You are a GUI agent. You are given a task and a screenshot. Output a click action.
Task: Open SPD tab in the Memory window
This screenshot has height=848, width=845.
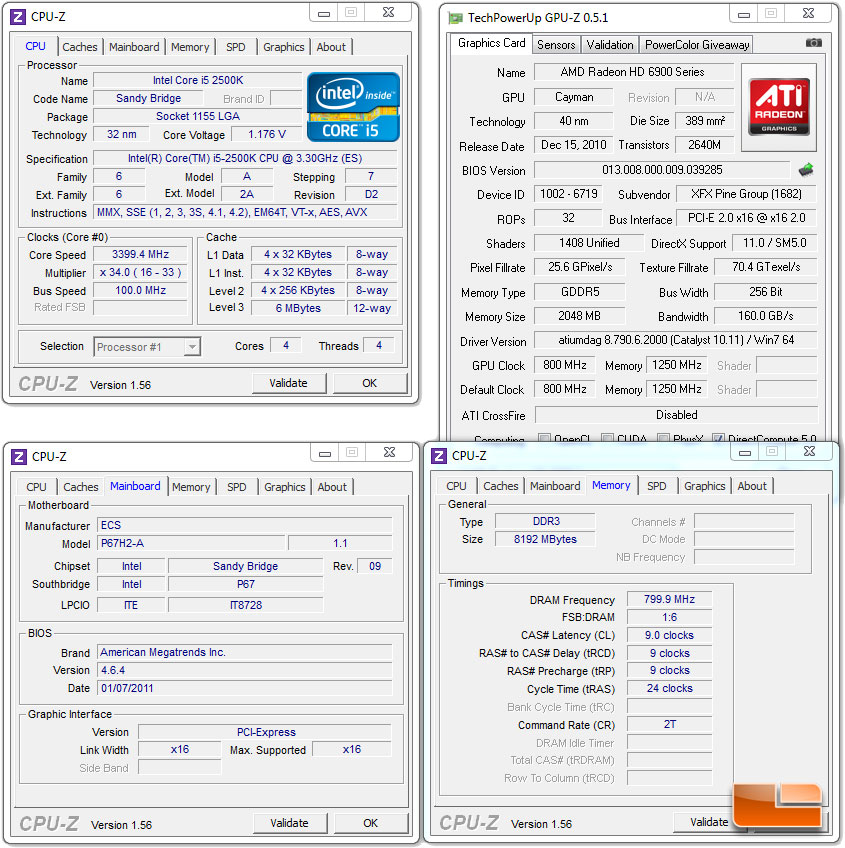click(656, 486)
